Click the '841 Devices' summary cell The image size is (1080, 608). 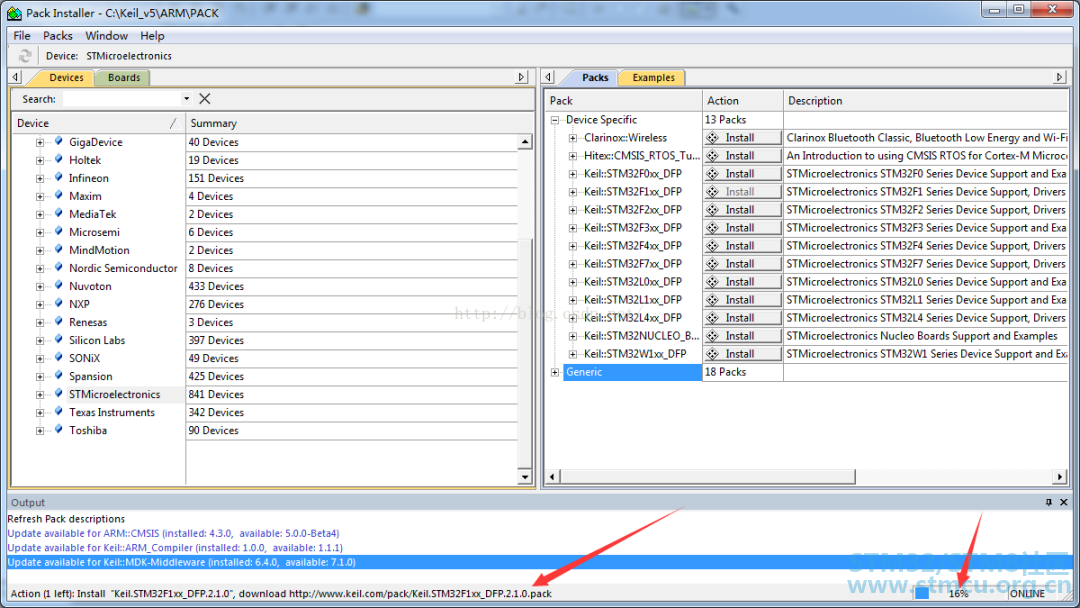216,395
